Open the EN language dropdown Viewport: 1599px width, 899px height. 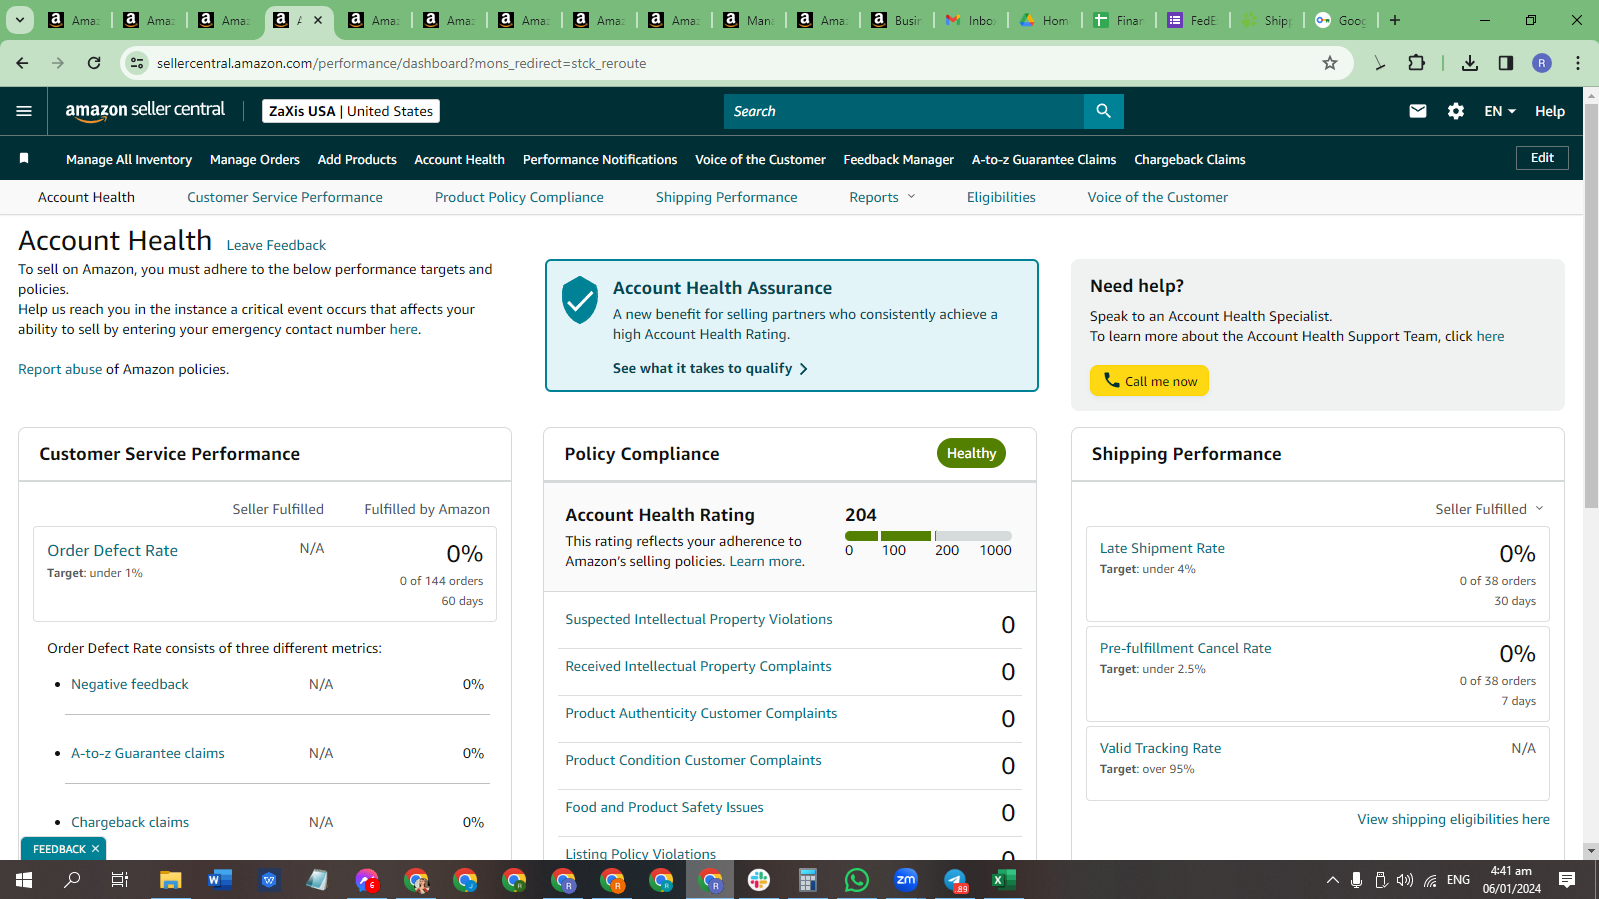(x=1500, y=111)
